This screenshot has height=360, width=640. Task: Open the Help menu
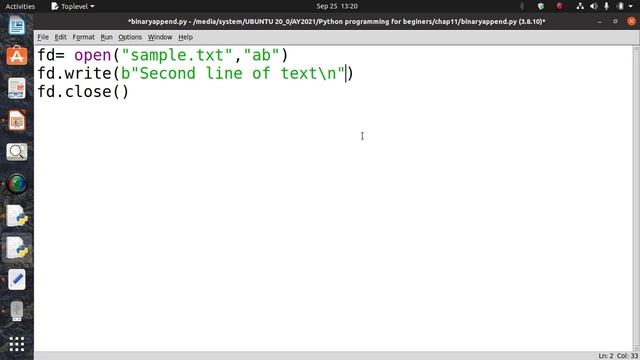tap(185, 37)
